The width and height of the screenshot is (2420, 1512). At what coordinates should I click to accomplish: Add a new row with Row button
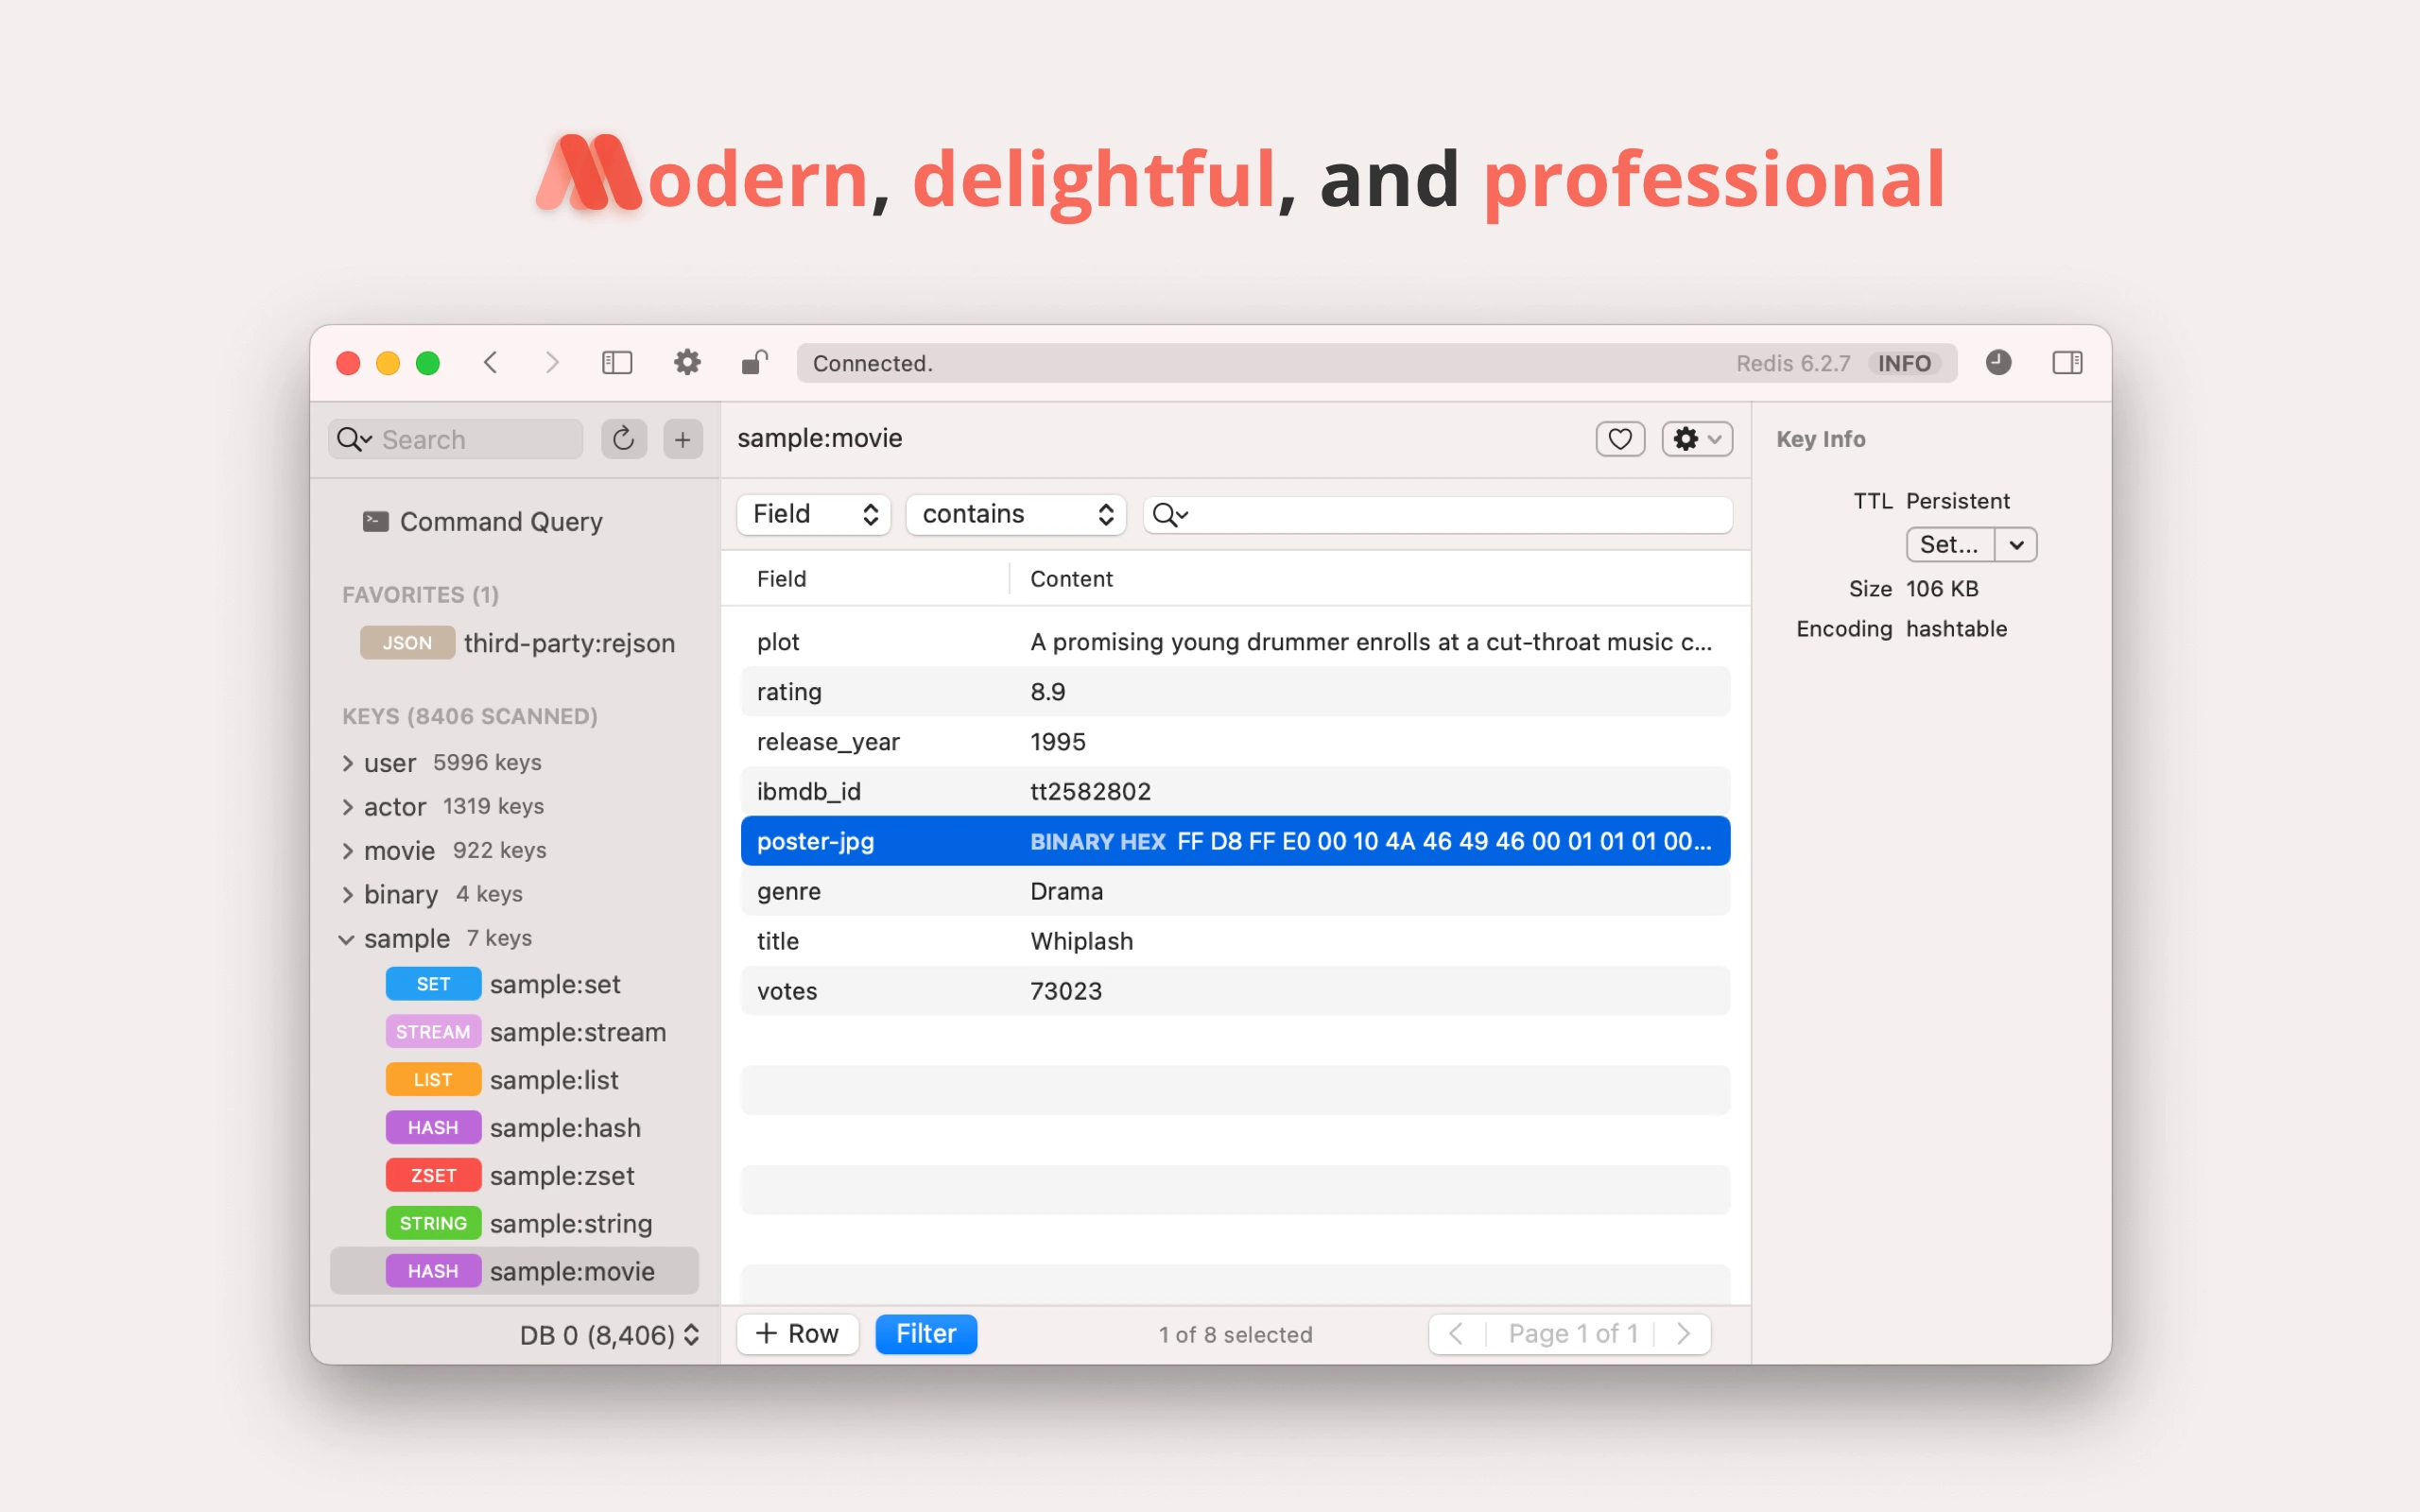pos(797,1334)
